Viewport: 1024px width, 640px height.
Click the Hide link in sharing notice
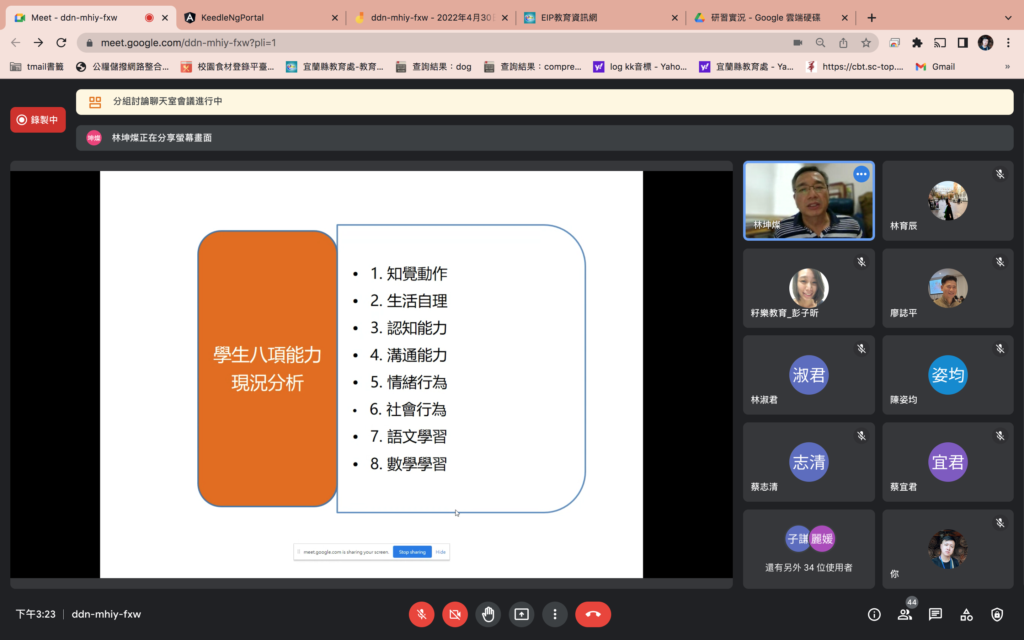tap(441, 552)
